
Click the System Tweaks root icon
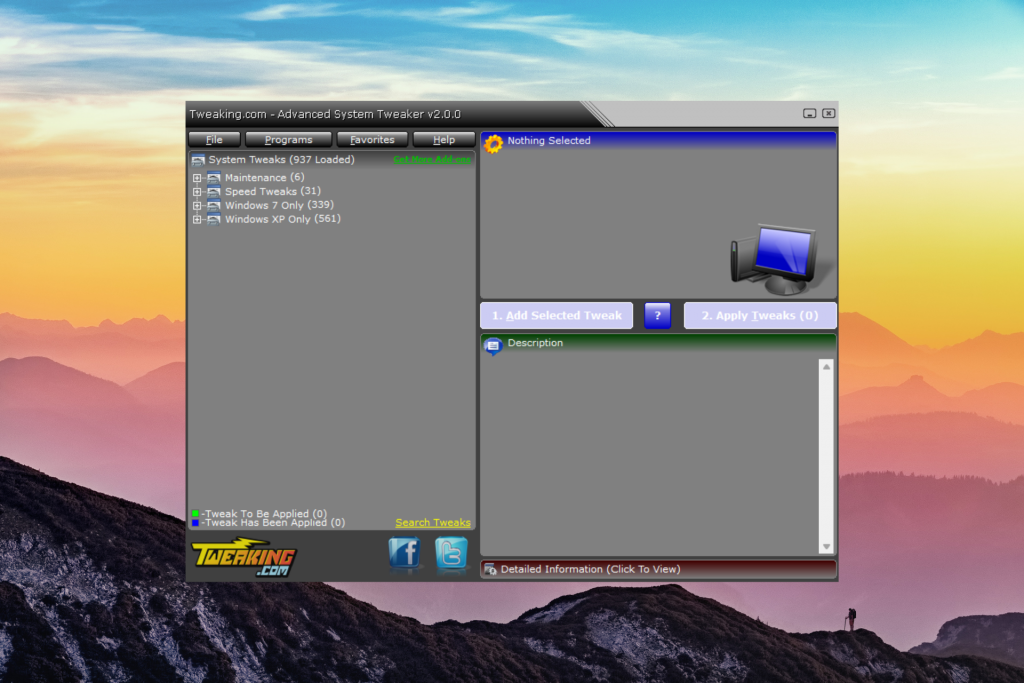click(x=198, y=160)
